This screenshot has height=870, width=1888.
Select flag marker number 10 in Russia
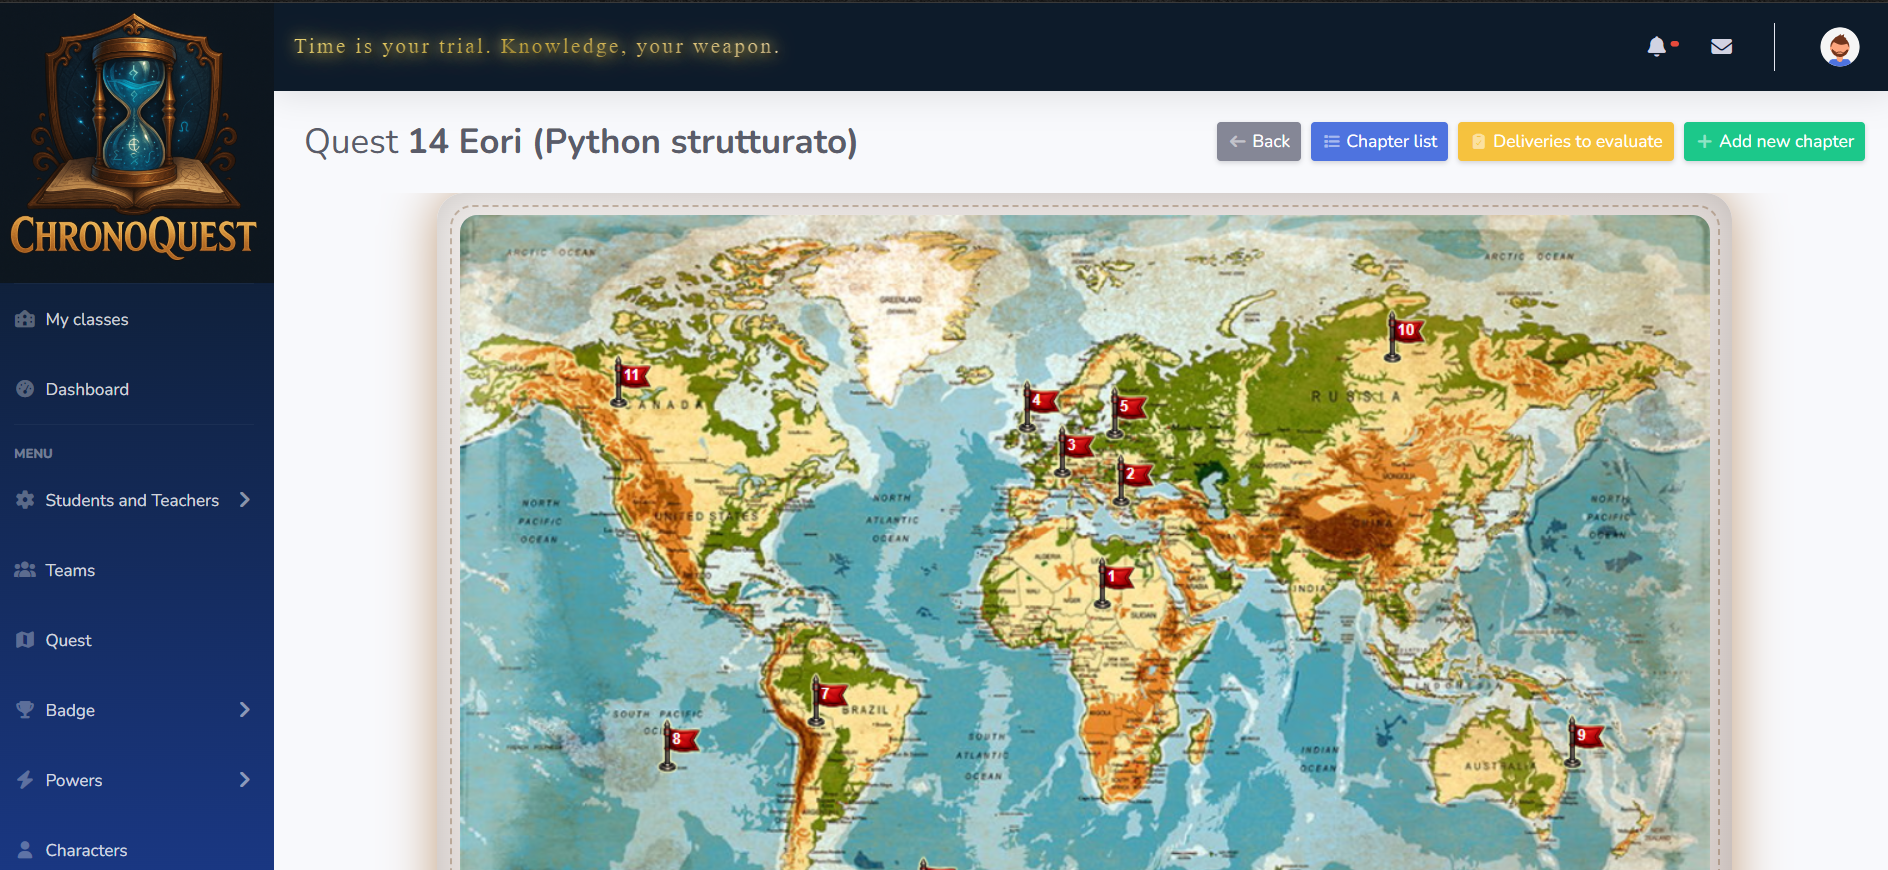[1402, 335]
